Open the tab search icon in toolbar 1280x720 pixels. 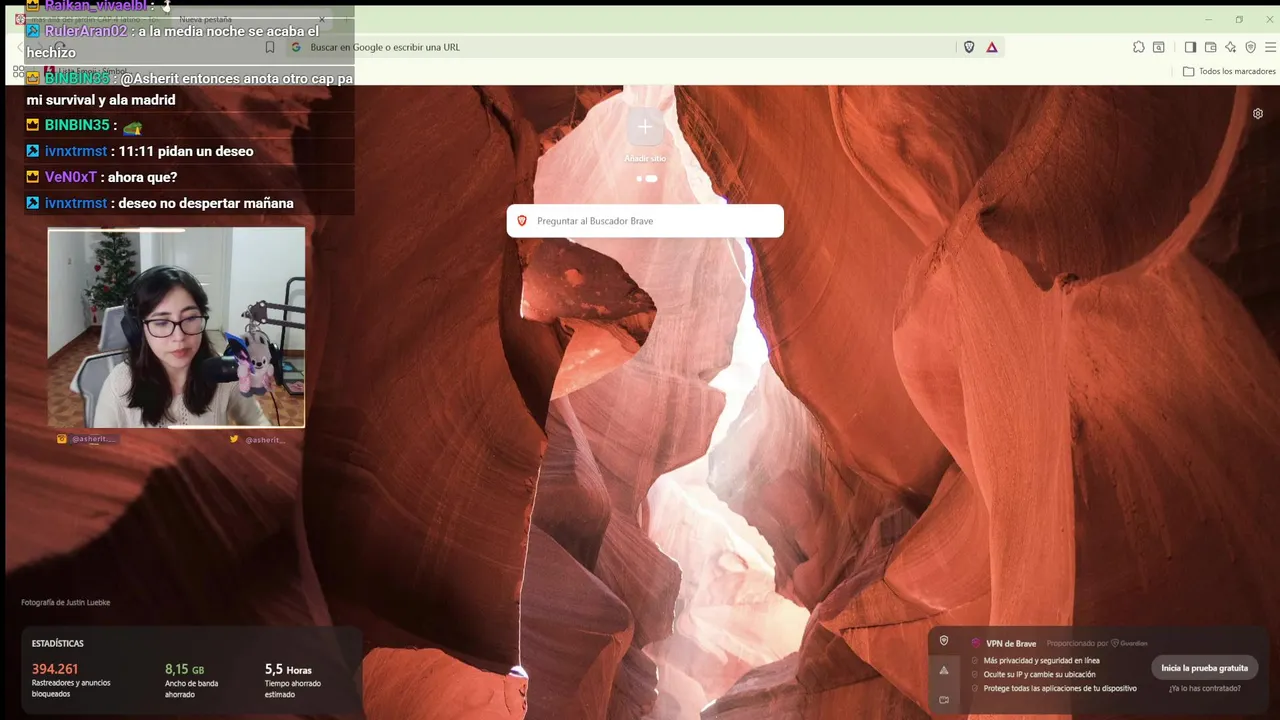(1158, 47)
